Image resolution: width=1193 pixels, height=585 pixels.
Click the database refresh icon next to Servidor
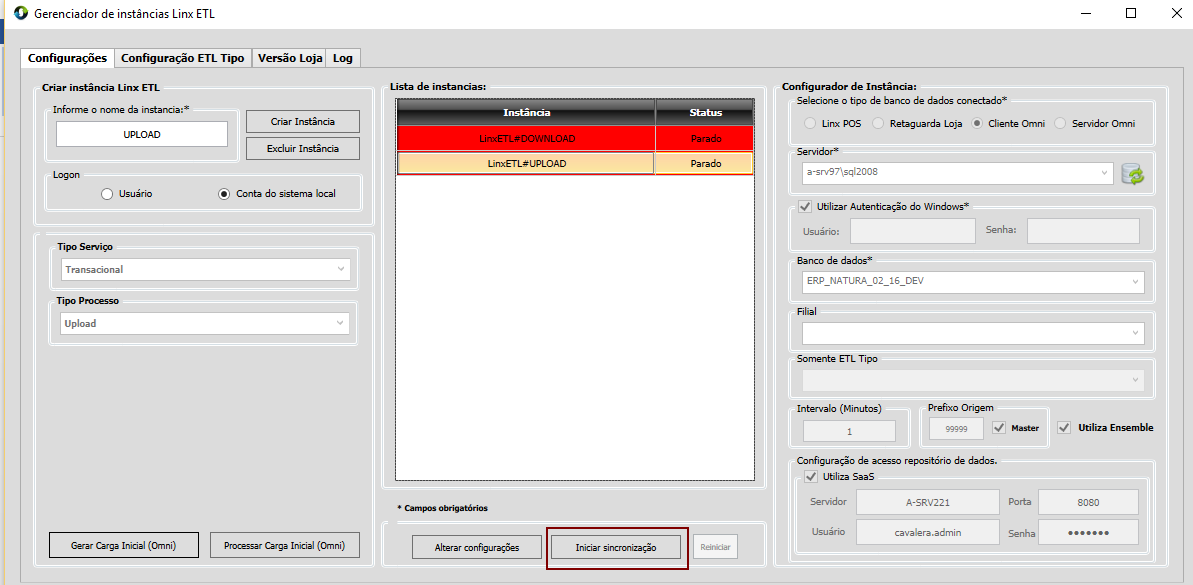(x=1133, y=173)
